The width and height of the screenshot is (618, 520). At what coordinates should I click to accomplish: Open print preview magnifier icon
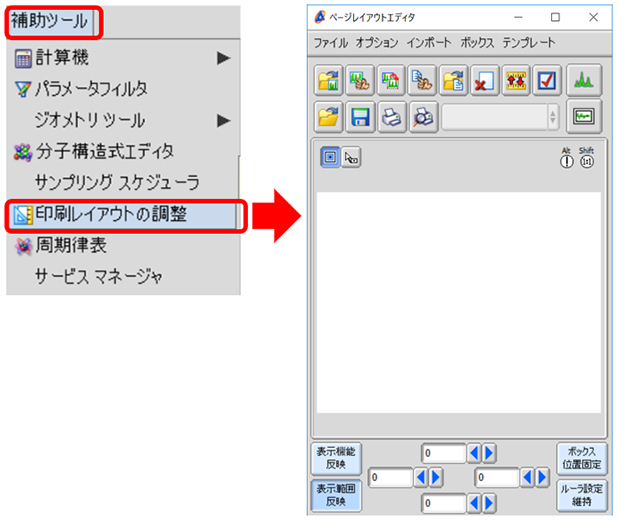(x=423, y=116)
